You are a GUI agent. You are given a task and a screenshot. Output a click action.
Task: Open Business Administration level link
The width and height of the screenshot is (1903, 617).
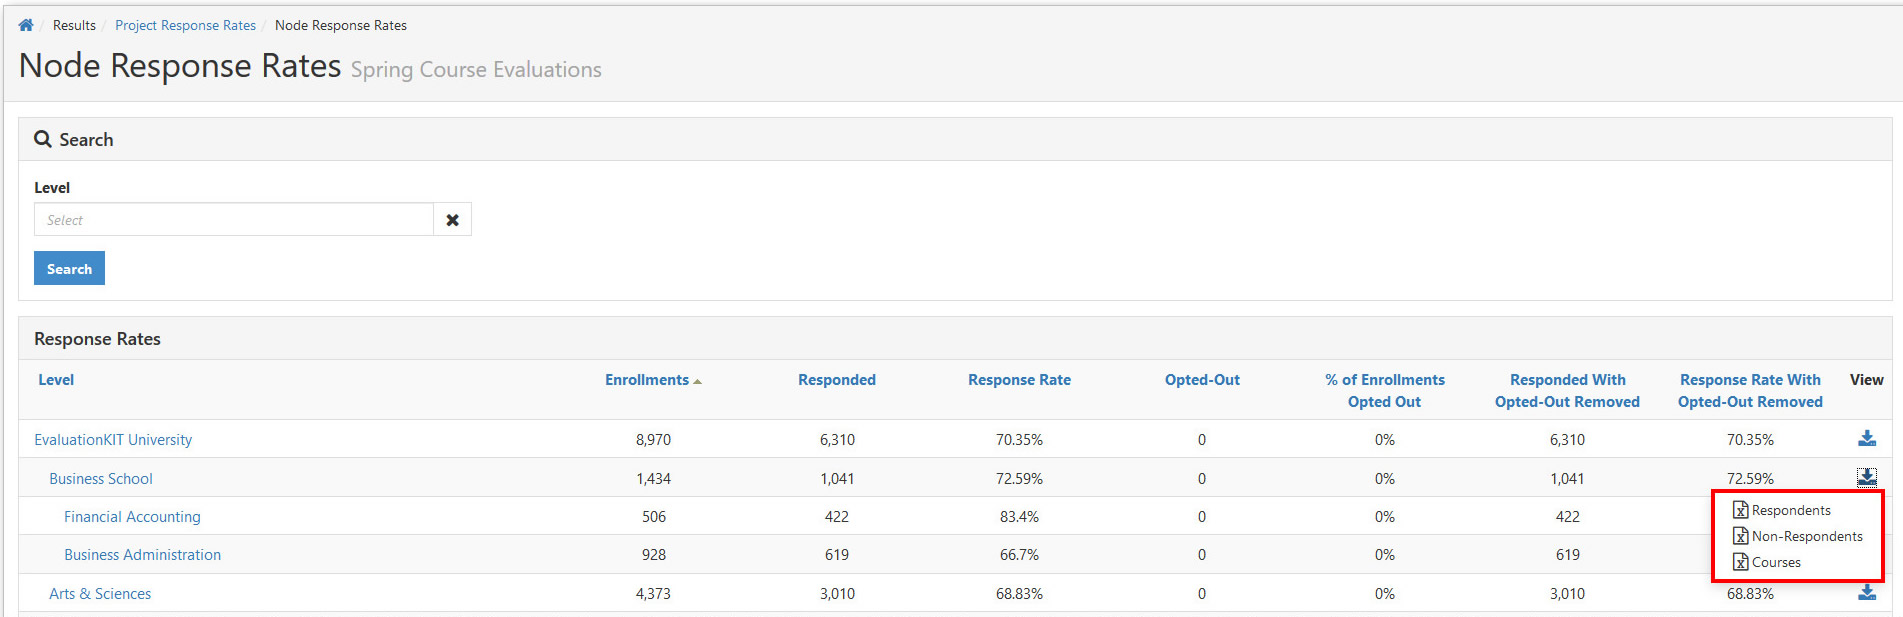point(142,555)
